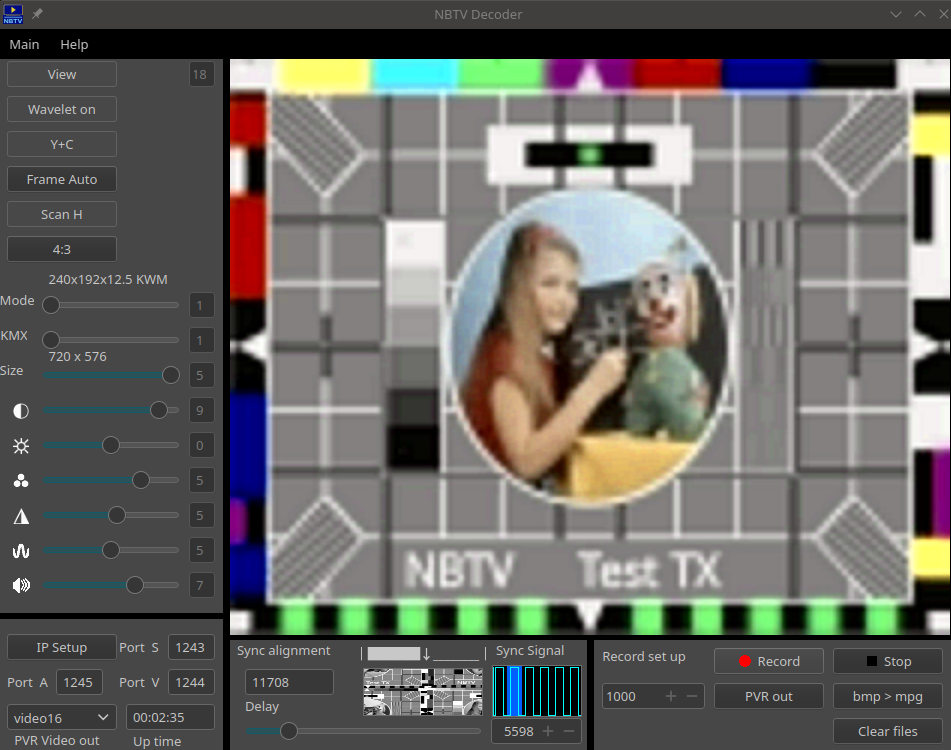Image resolution: width=951 pixels, height=750 pixels.
Task: Click the sharpness triangle icon
Action: 21,516
